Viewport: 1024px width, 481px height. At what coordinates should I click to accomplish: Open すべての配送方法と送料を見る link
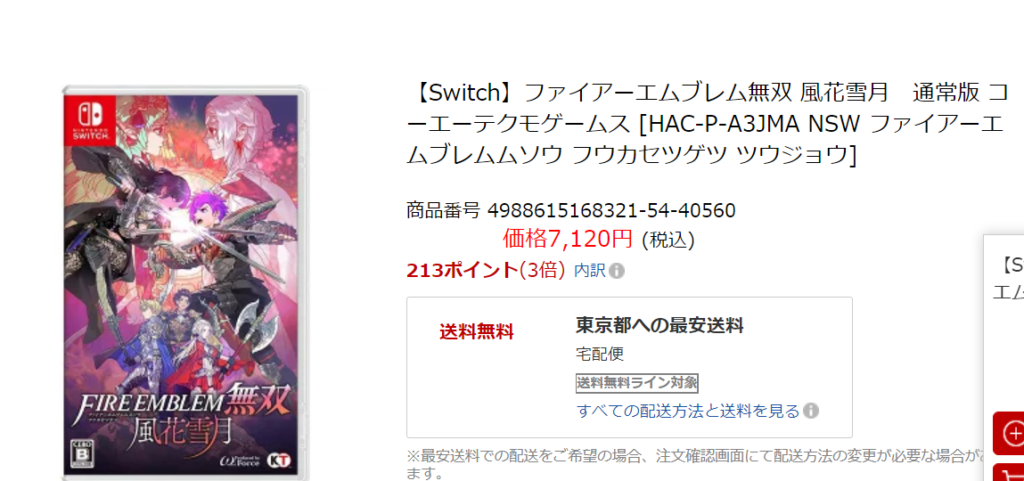(688, 411)
